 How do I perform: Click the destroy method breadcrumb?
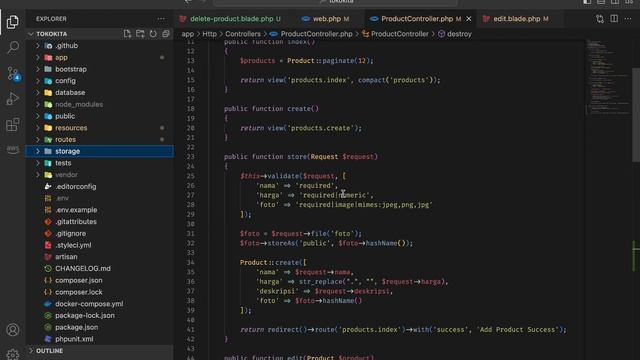coord(455,34)
